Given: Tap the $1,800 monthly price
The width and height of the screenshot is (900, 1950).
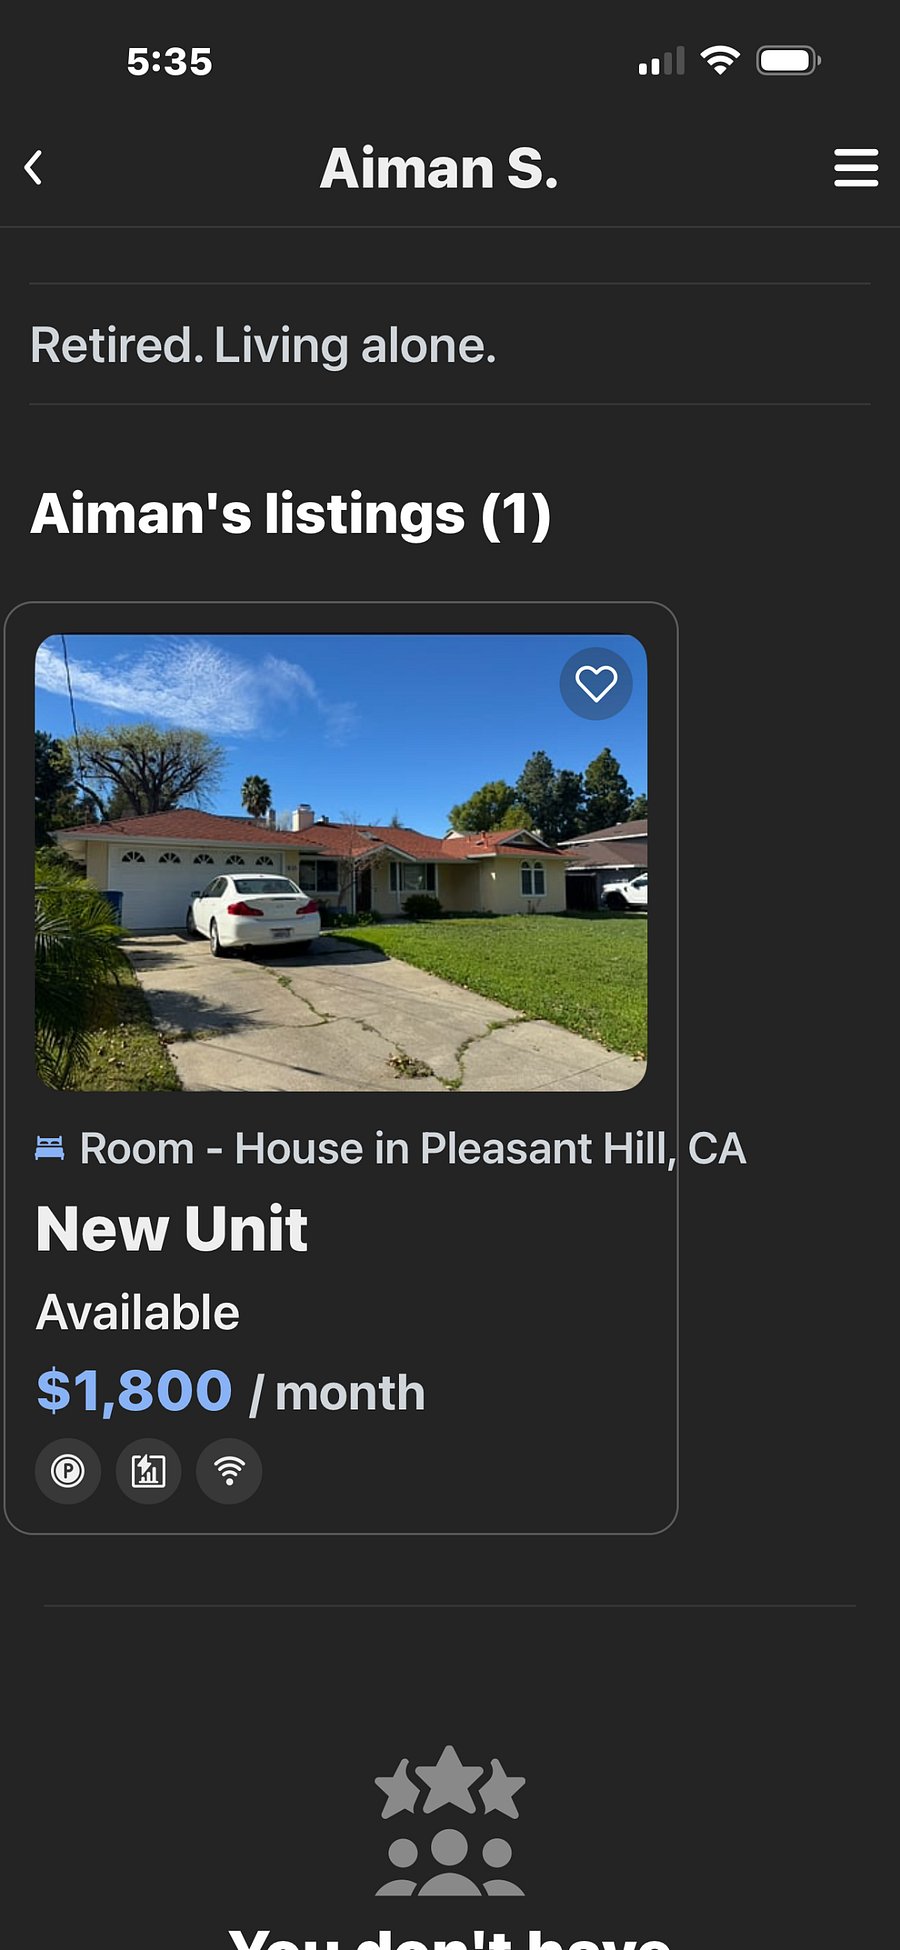Looking at the screenshot, I should coord(134,1391).
